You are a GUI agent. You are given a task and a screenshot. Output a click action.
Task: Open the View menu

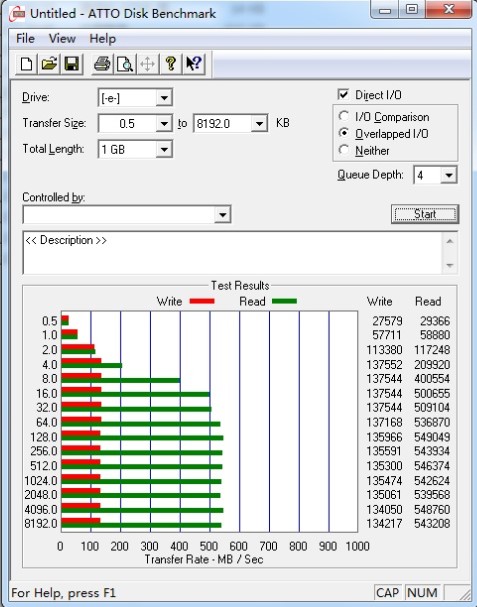coord(62,39)
